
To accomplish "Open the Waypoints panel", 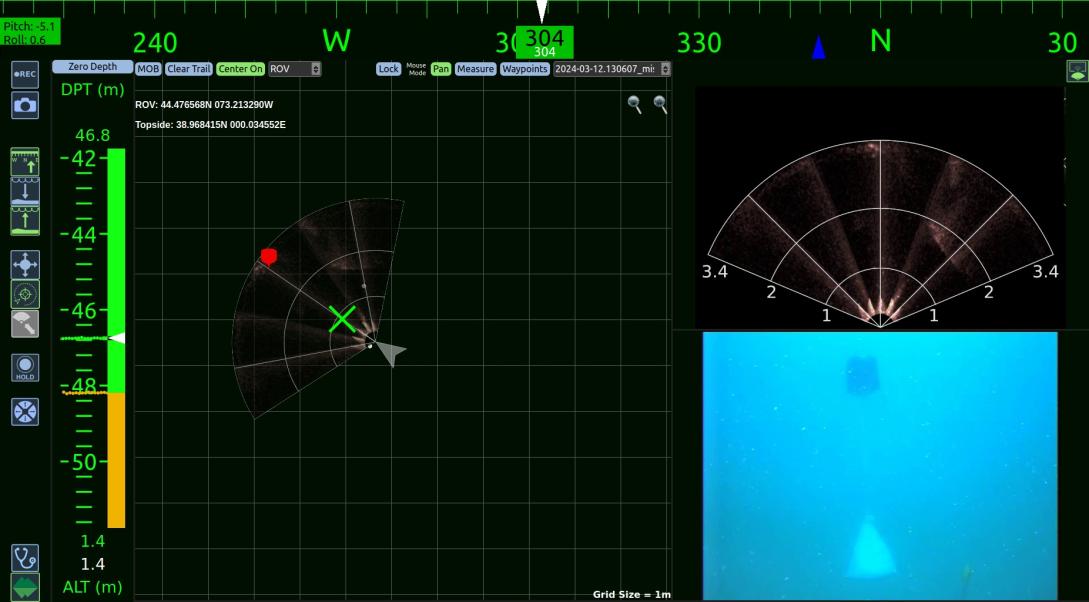I will 525,69.
